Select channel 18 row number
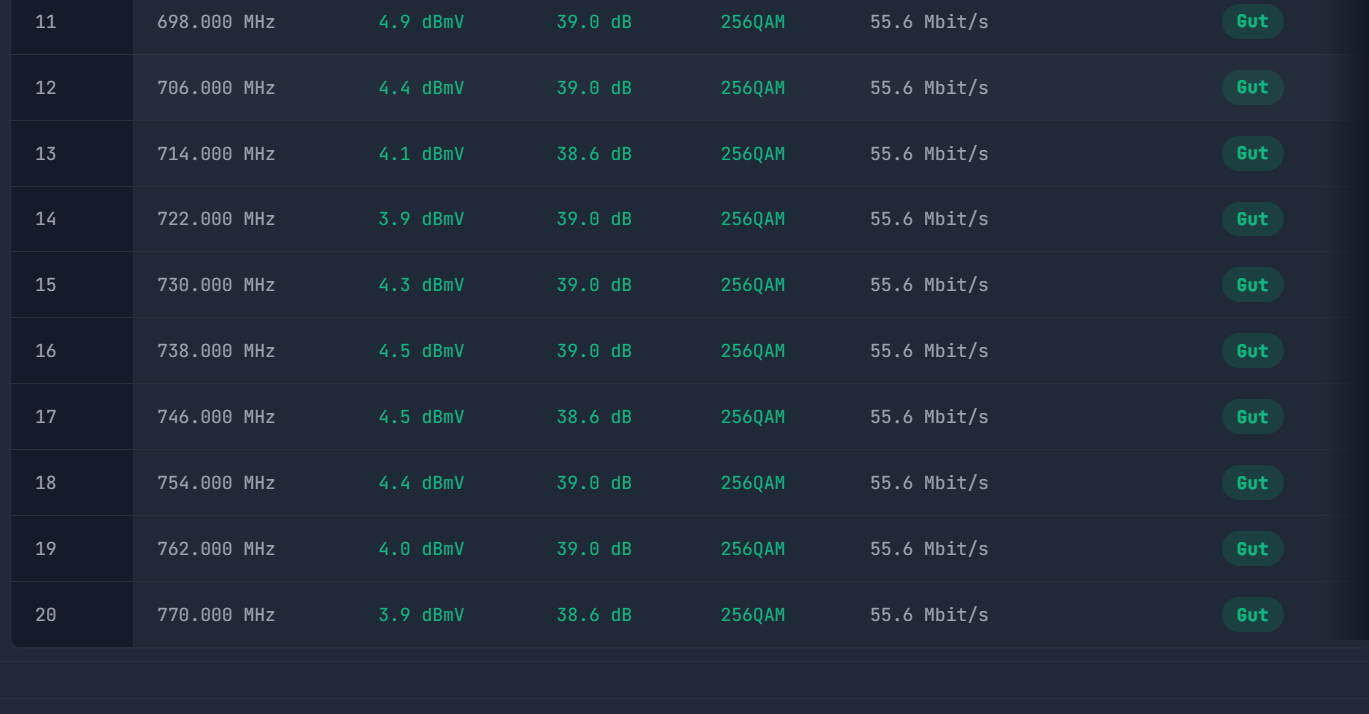Viewport: 1369px width, 714px height. pyautogui.click(x=46, y=483)
